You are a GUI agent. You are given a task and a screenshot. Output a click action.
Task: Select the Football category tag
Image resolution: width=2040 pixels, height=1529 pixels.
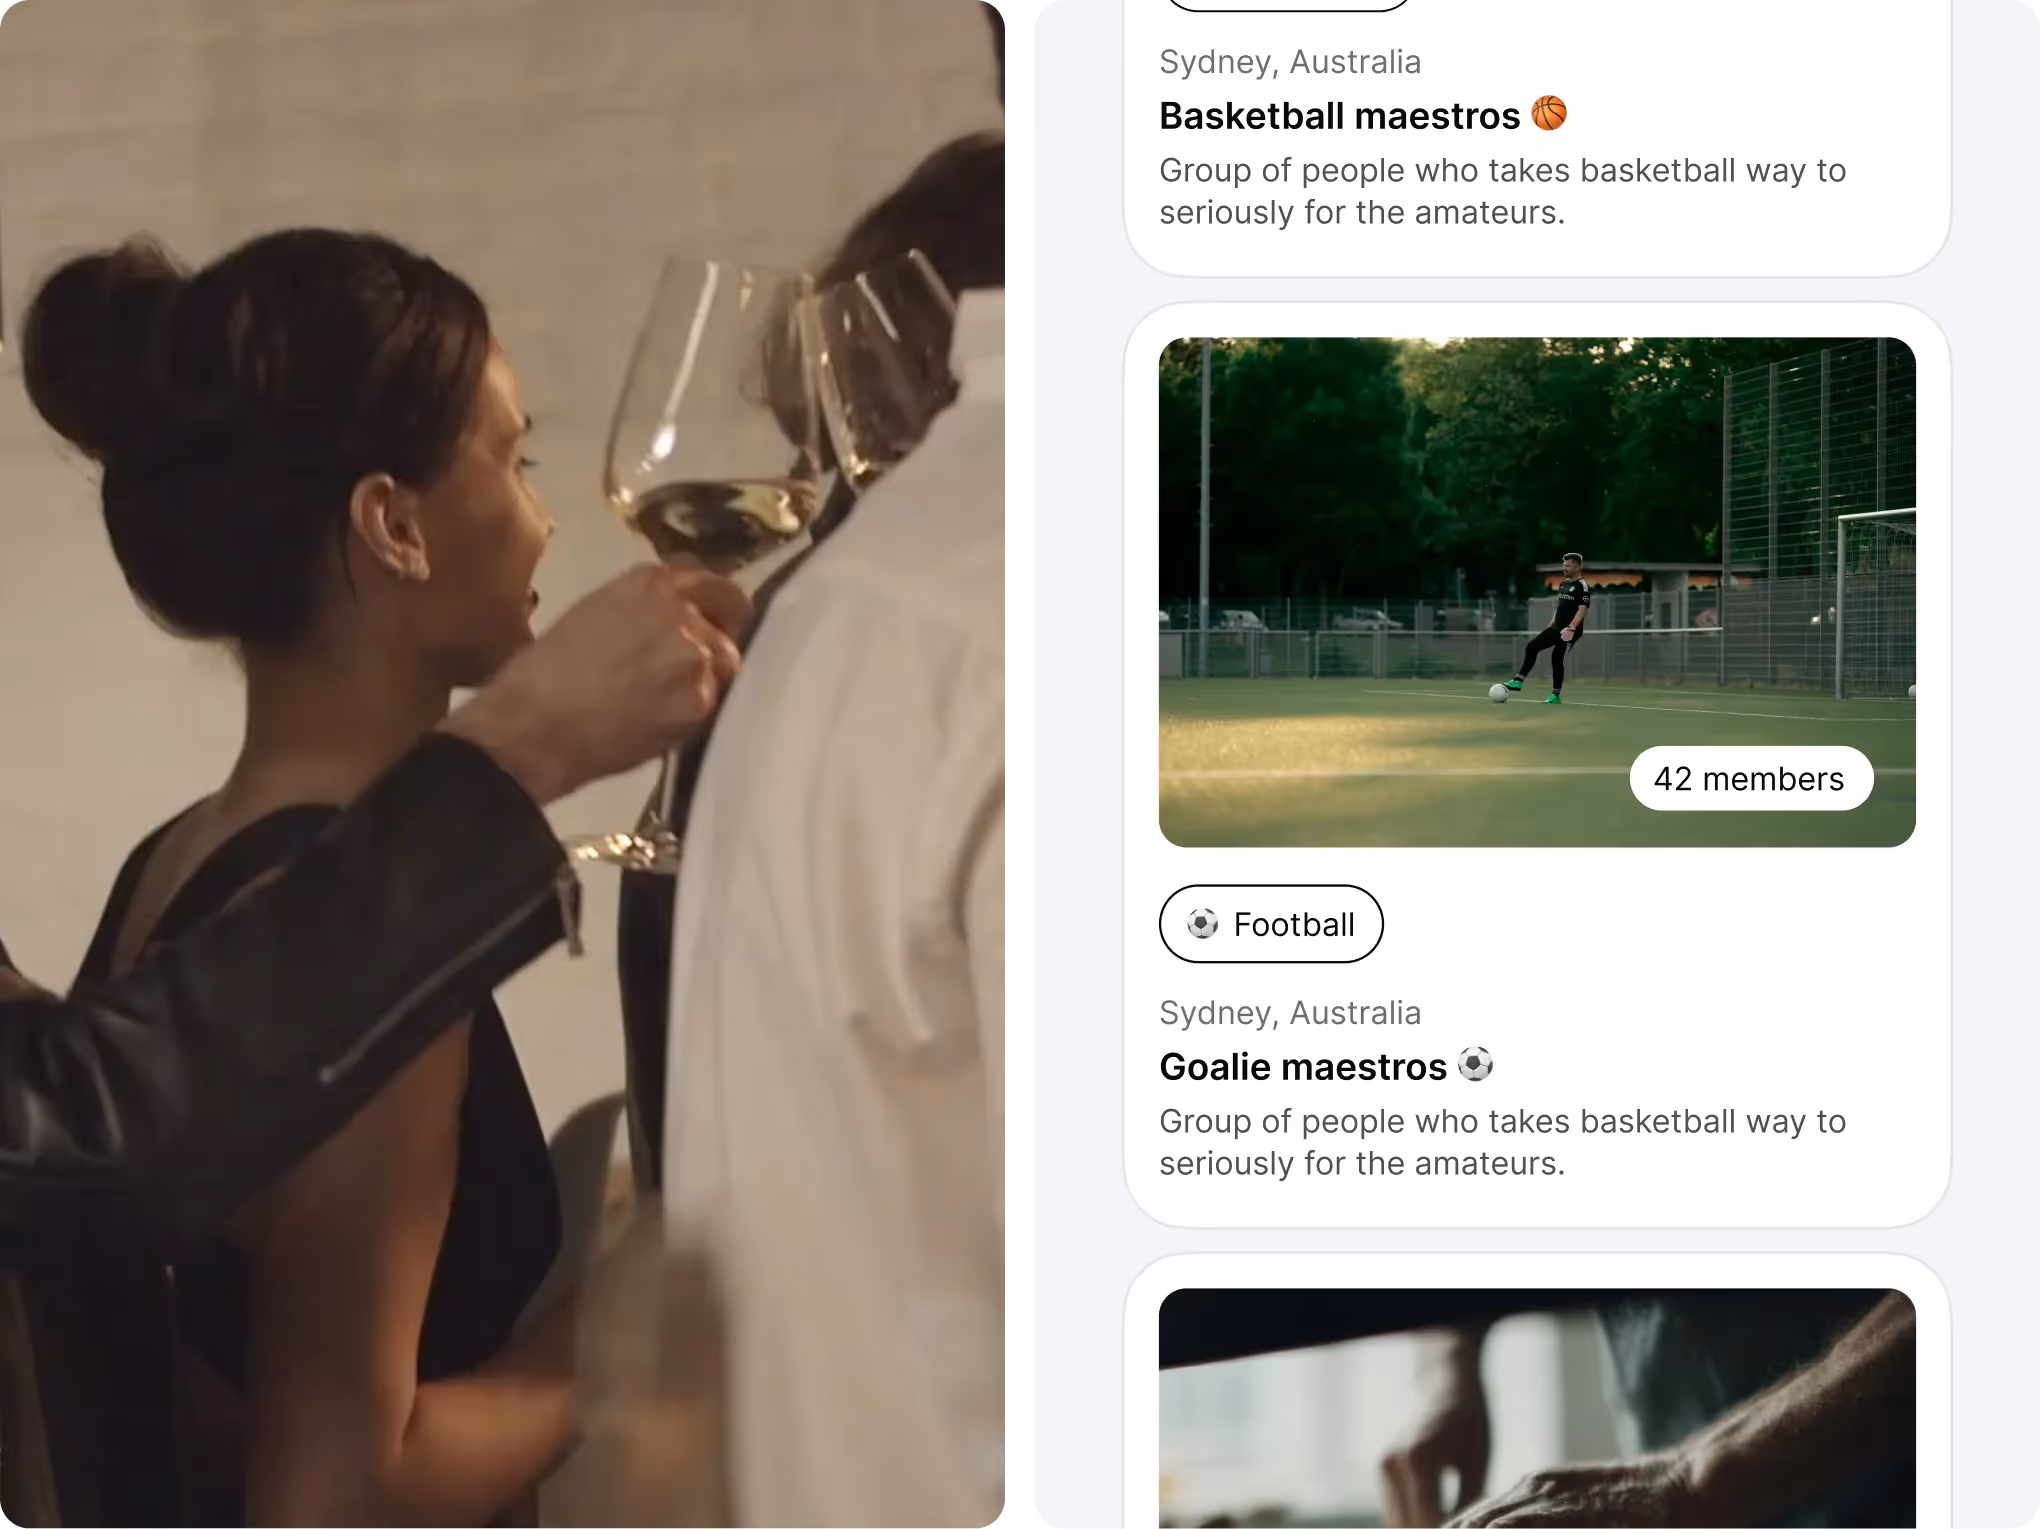[1271, 924]
